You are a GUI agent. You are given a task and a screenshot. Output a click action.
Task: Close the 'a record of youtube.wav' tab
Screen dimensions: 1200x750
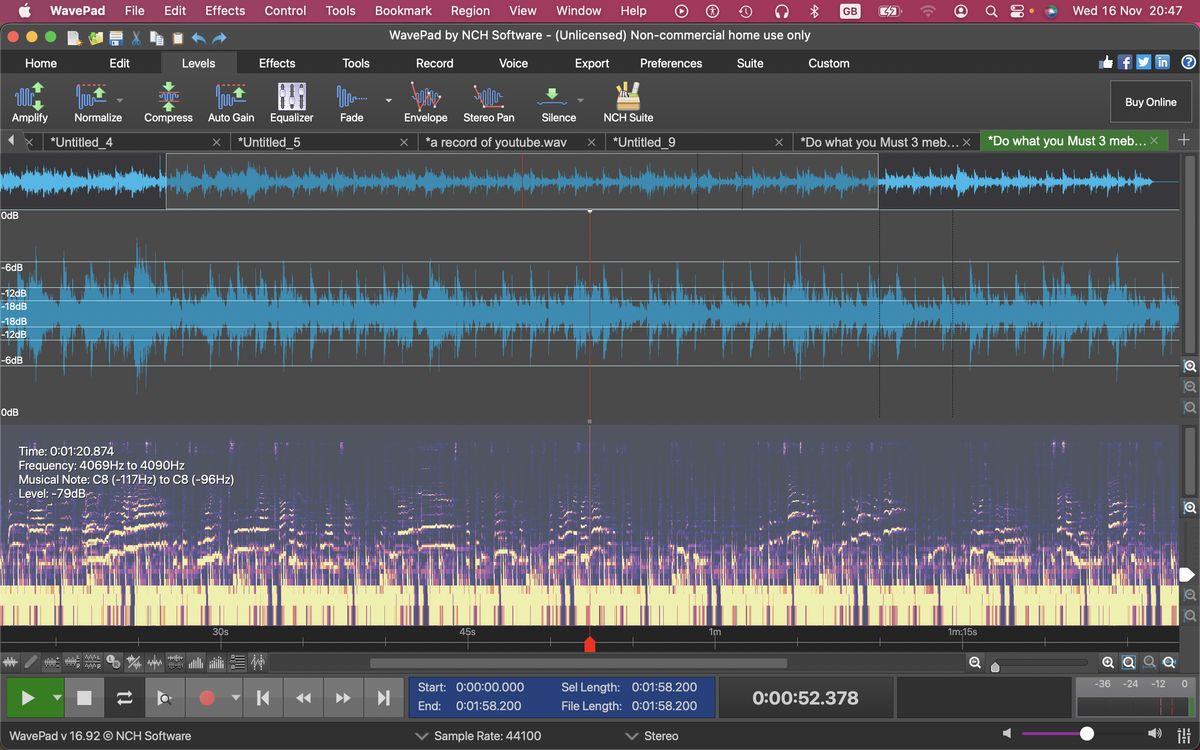(x=591, y=141)
